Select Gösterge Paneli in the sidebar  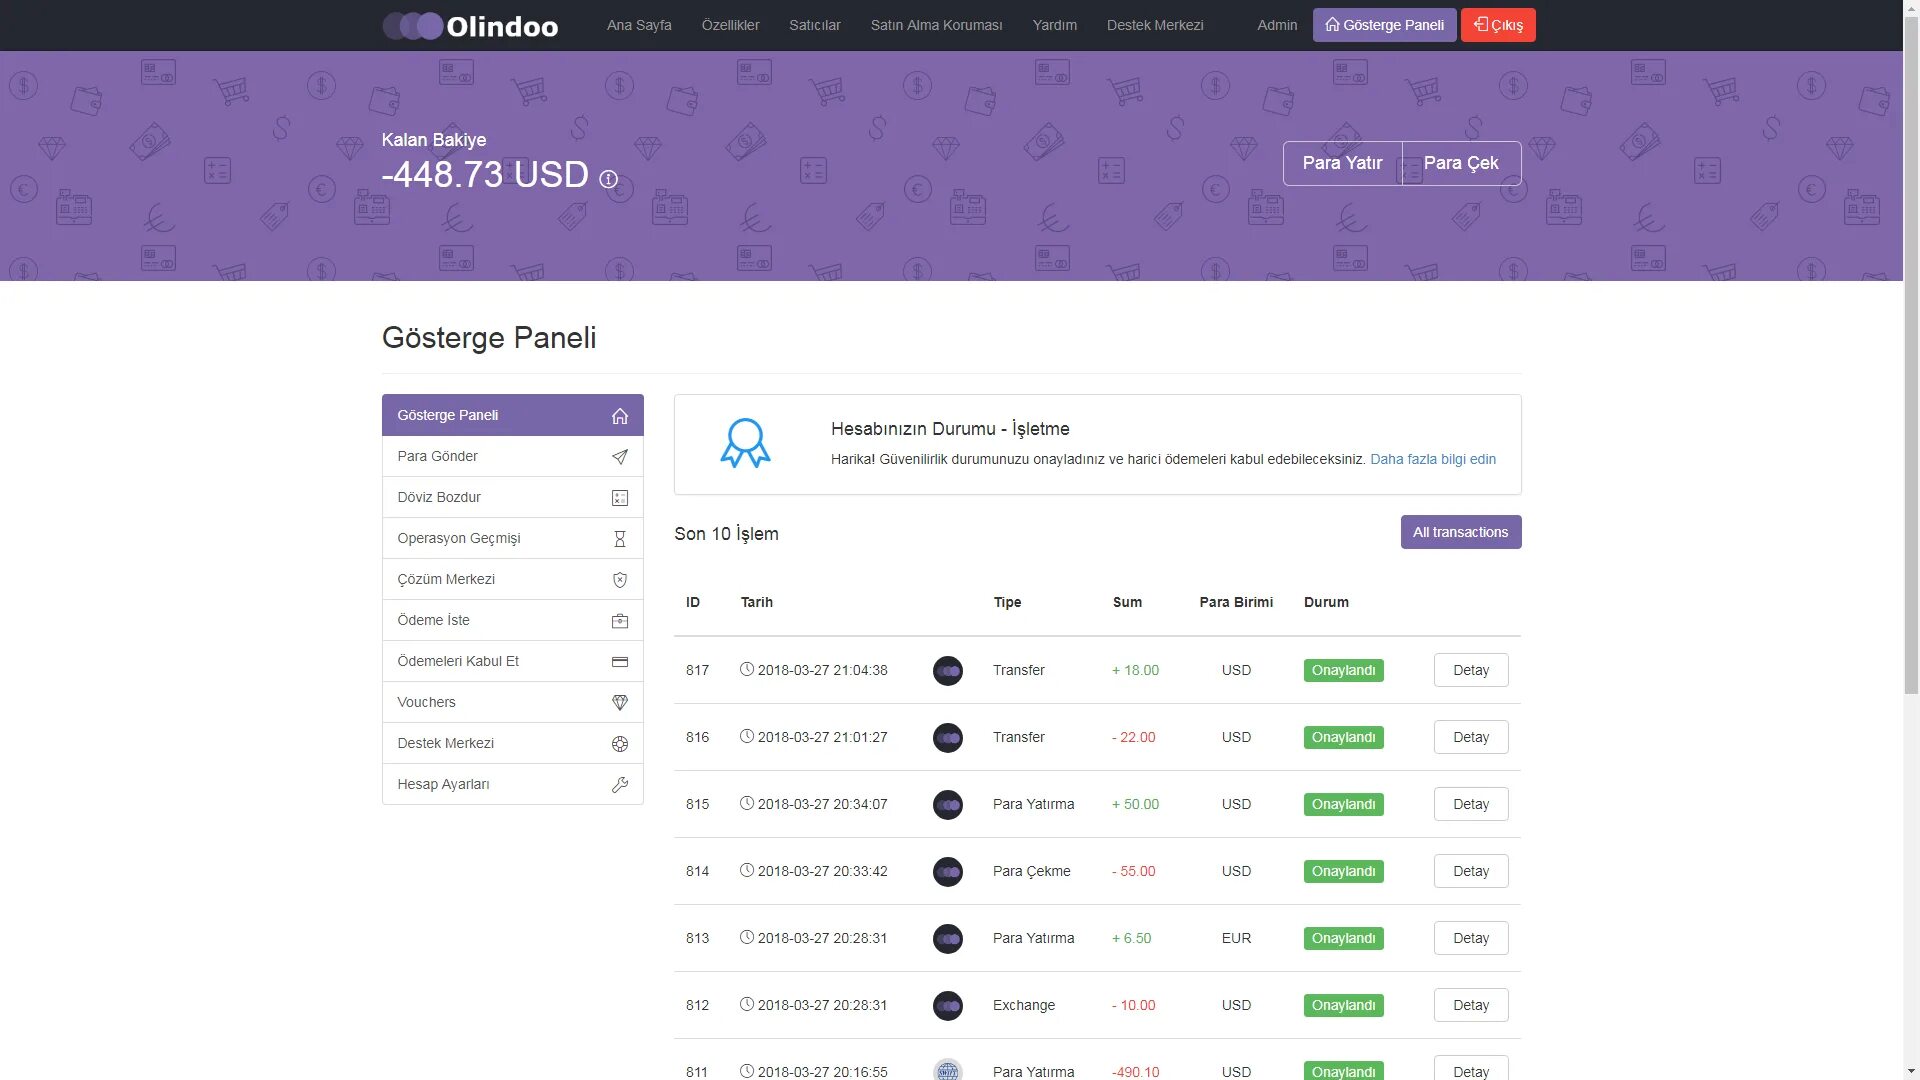tap(512, 415)
